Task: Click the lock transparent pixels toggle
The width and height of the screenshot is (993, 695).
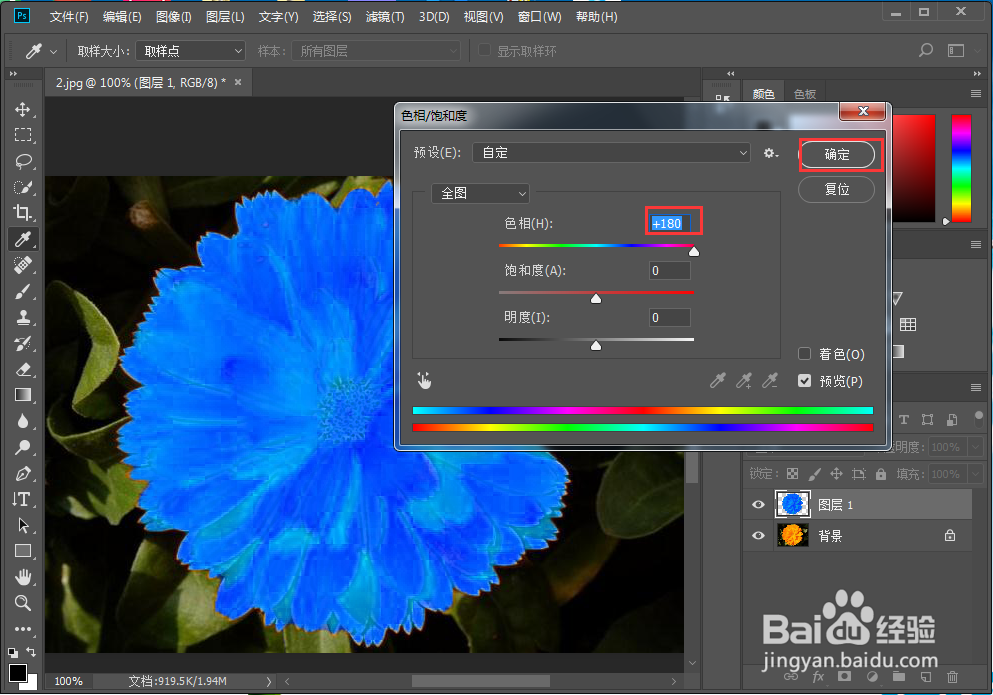Action: 792,474
